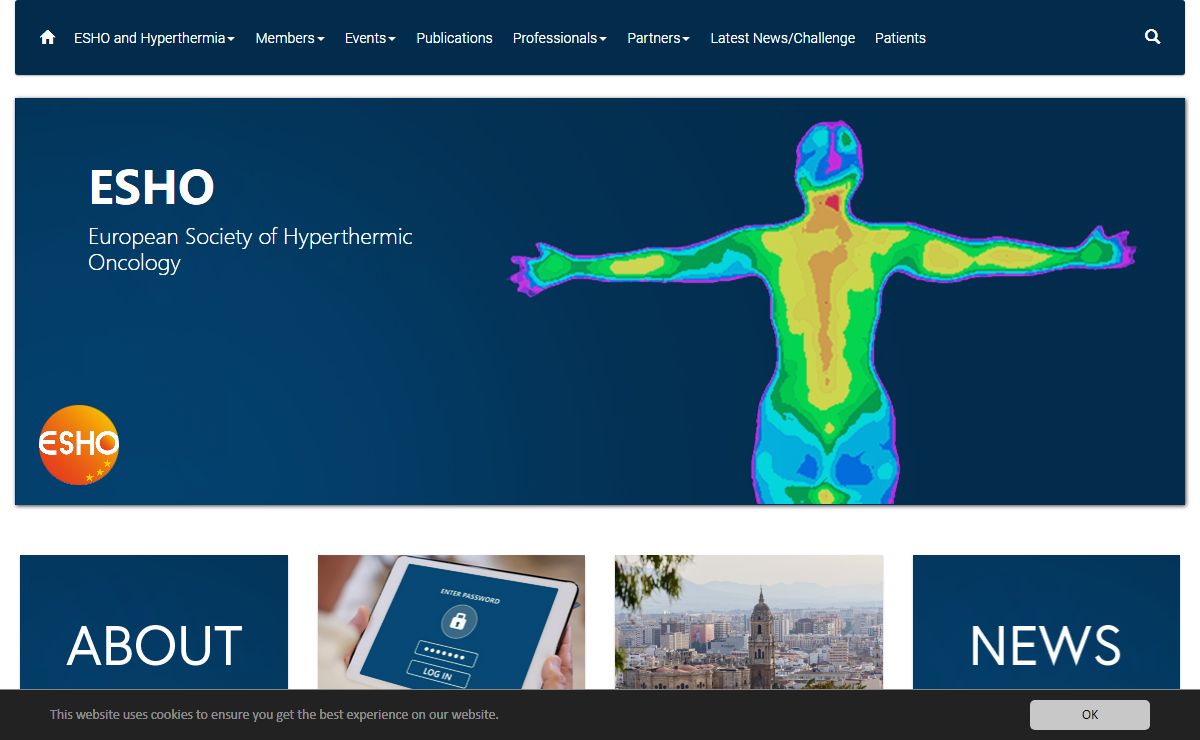
Task: Open the Patients menu item
Action: coord(900,38)
